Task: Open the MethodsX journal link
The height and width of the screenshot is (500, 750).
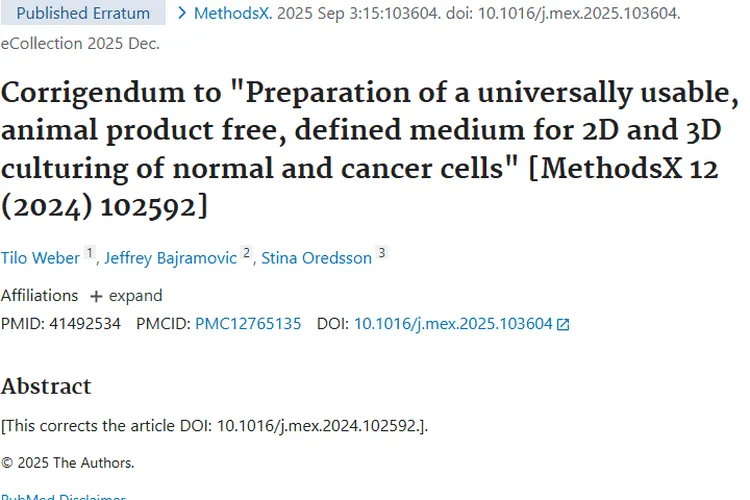Action: point(232,14)
